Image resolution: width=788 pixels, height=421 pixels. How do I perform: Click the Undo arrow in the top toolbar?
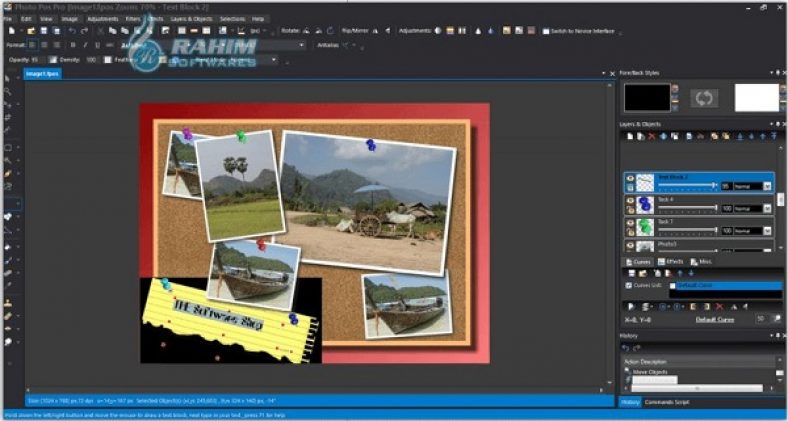pos(72,31)
